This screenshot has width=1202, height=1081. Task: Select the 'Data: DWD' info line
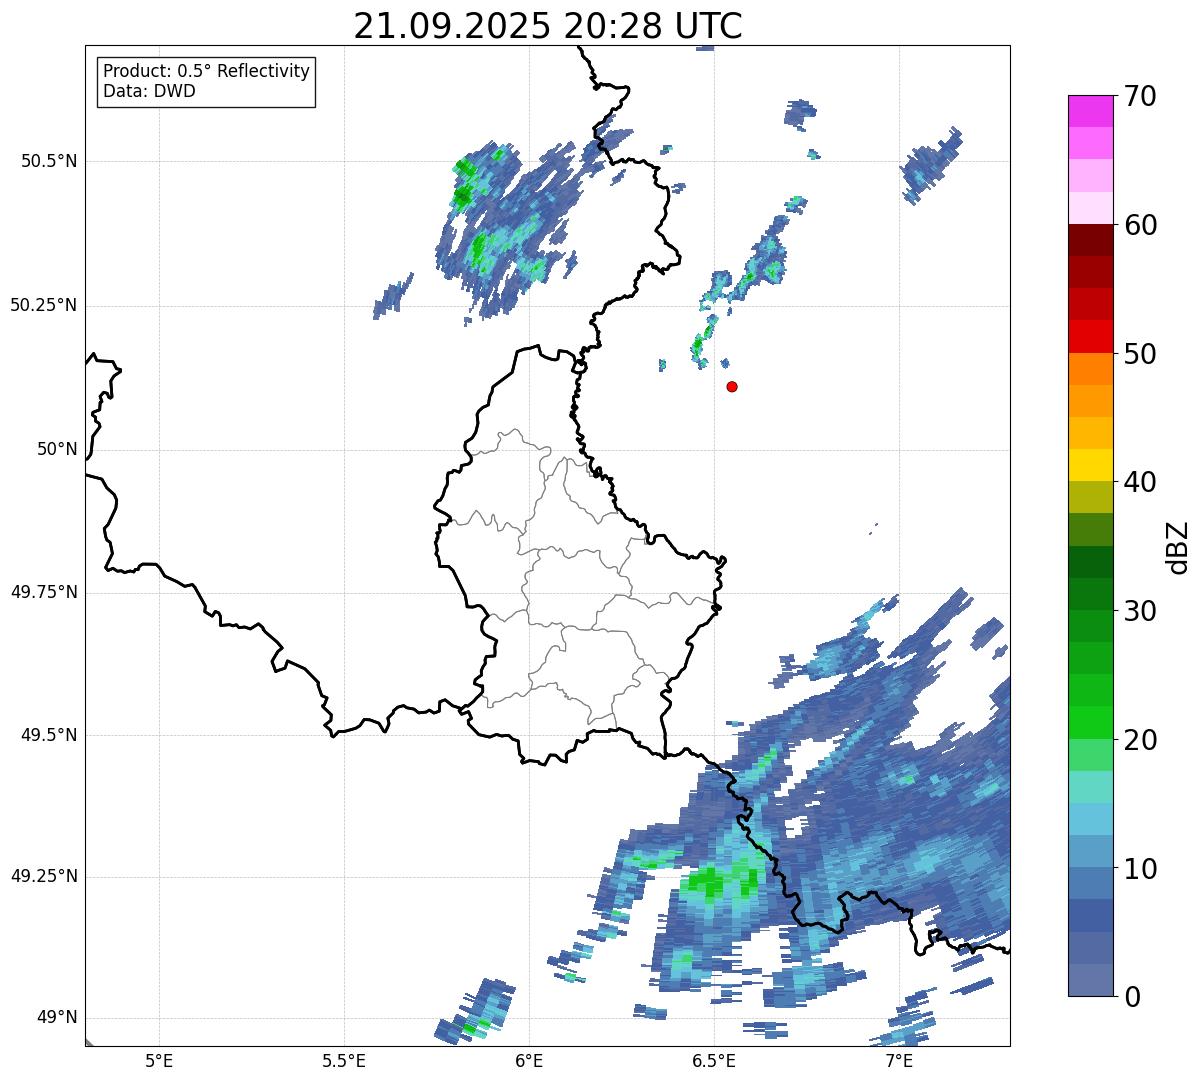point(149,91)
